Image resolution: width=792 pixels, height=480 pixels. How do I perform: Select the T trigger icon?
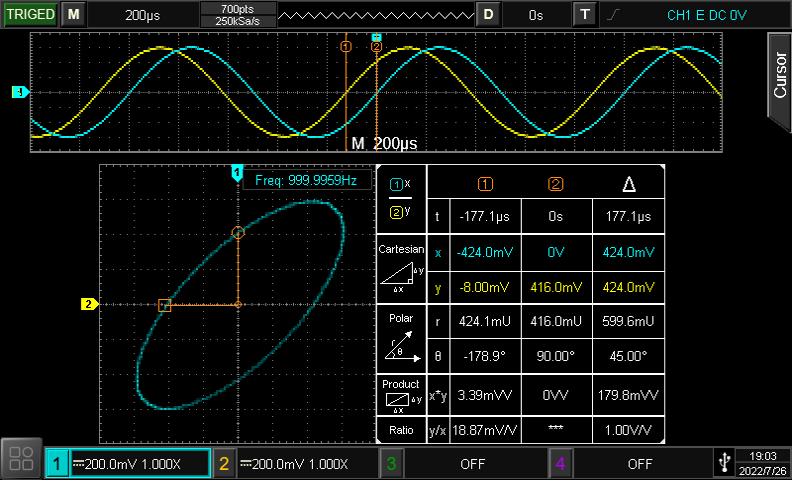[x=585, y=15]
